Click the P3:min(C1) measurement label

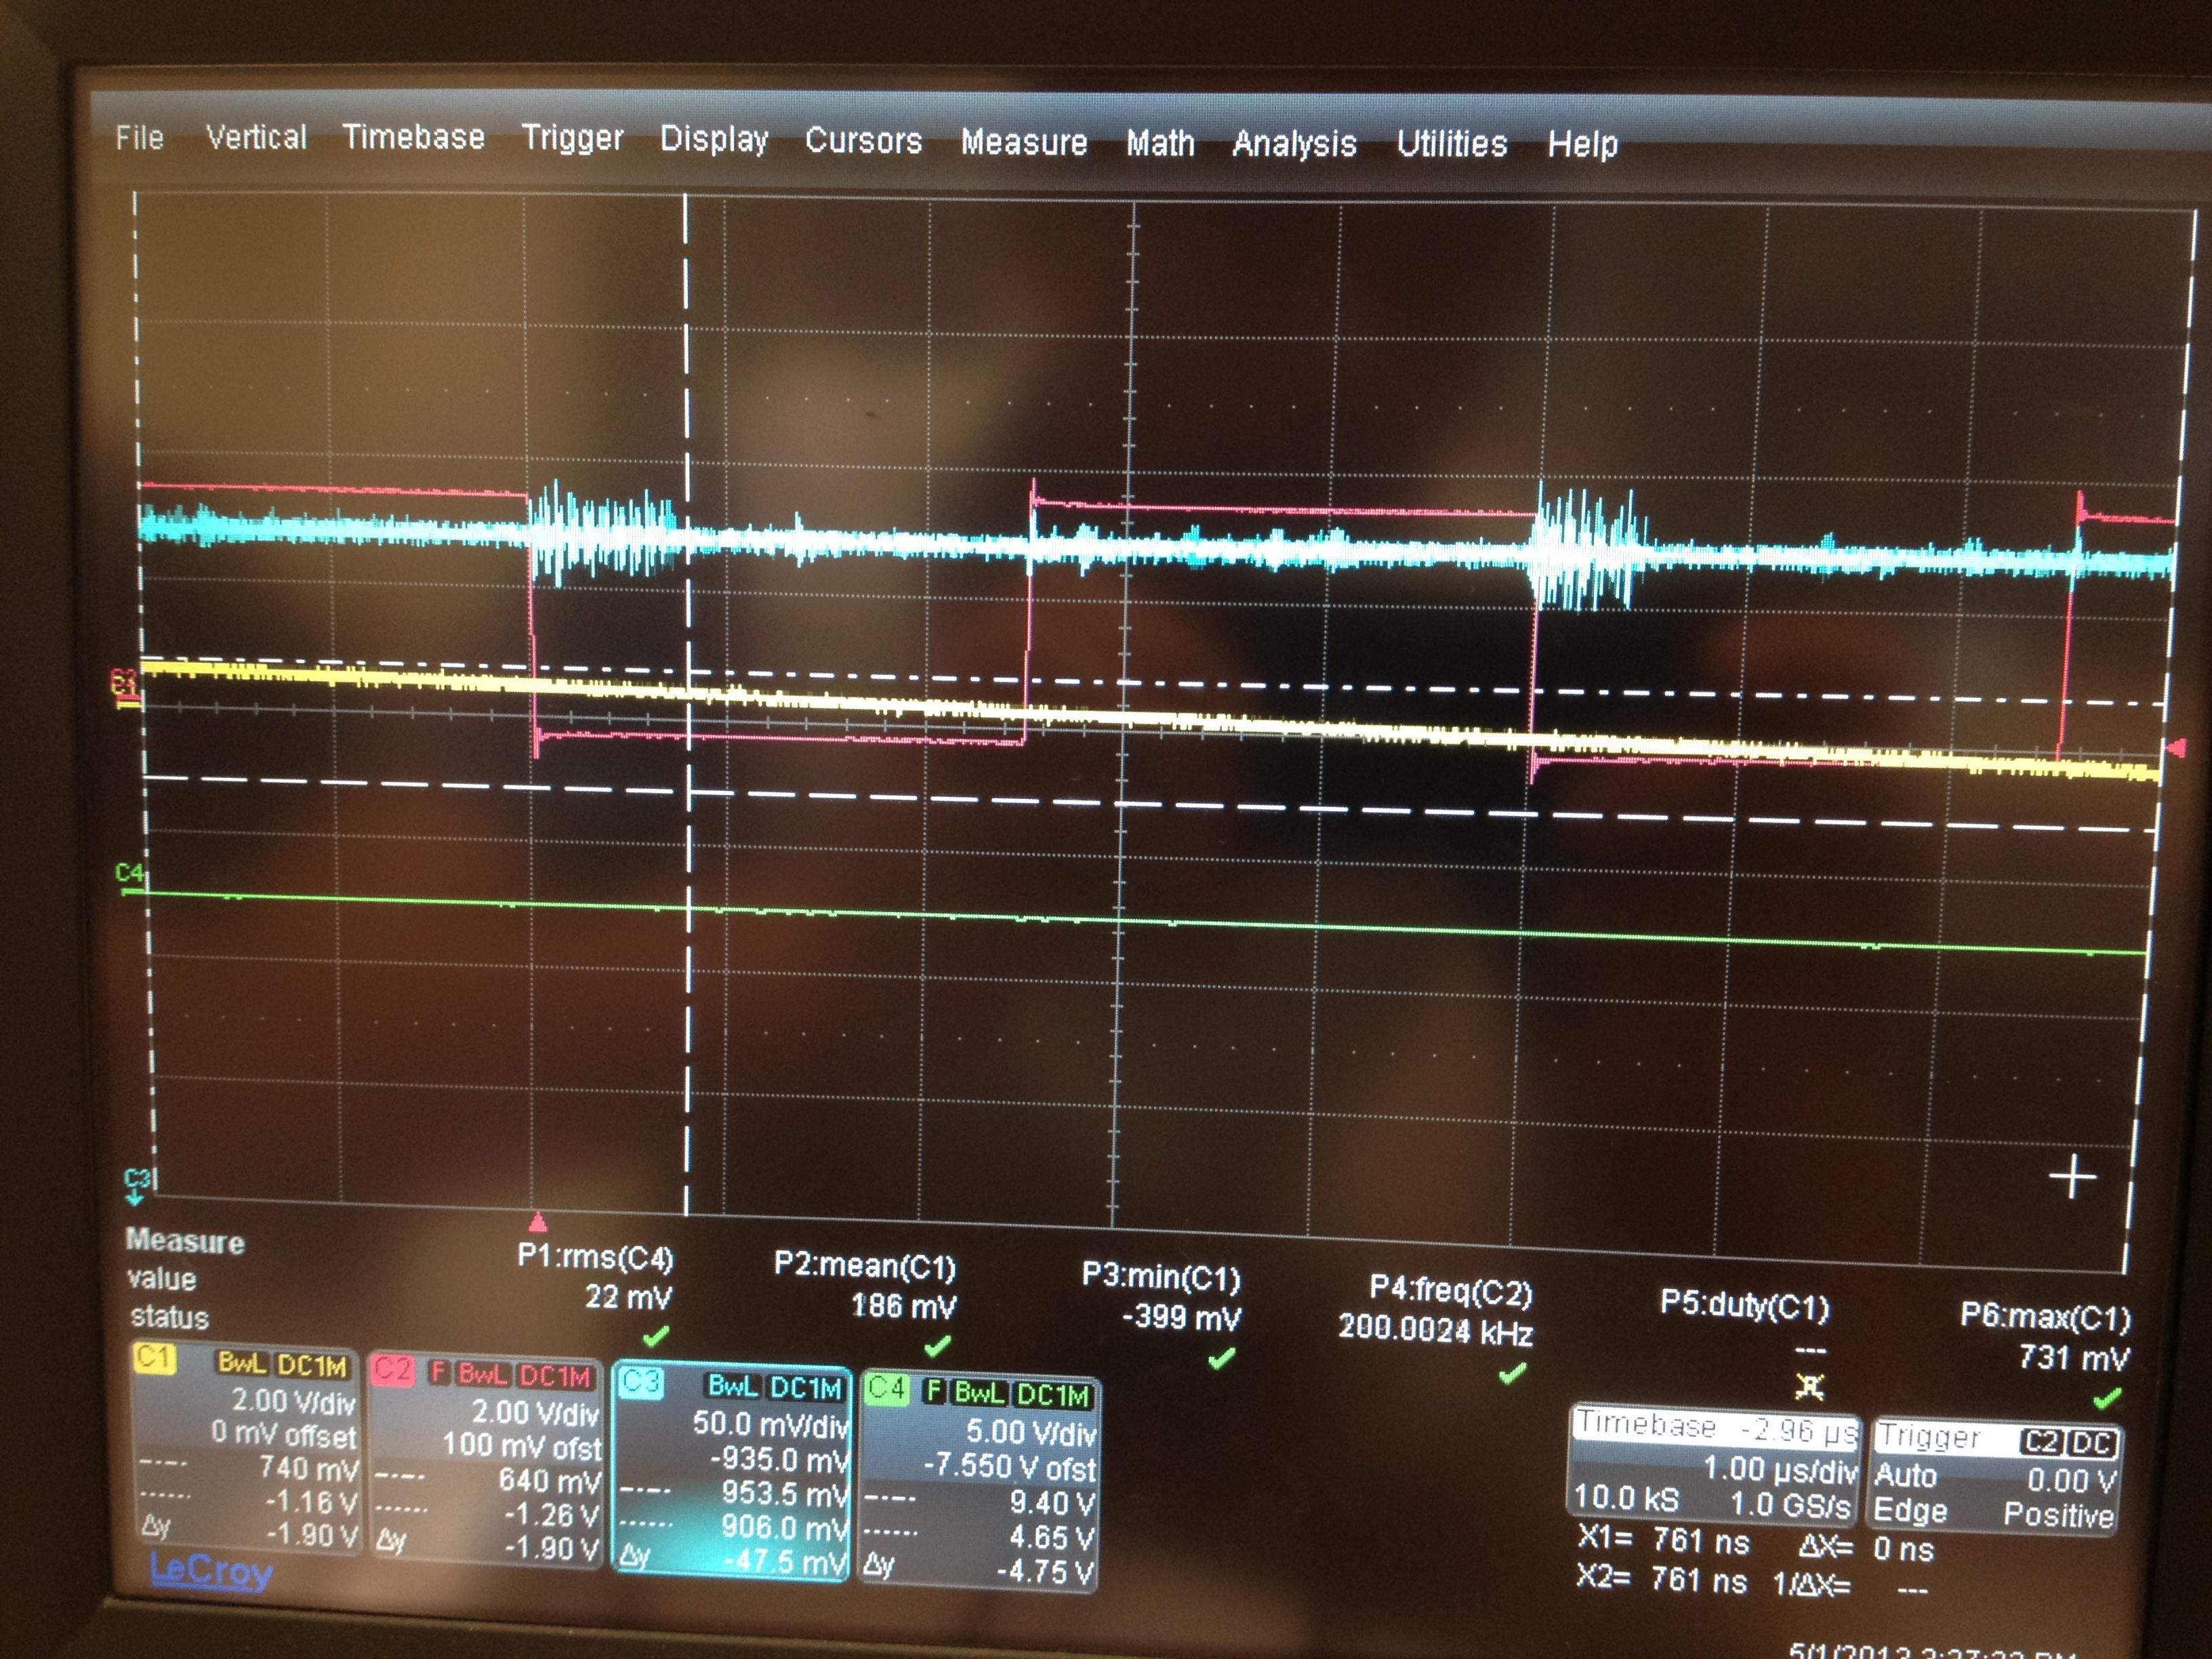click(1161, 1278)
